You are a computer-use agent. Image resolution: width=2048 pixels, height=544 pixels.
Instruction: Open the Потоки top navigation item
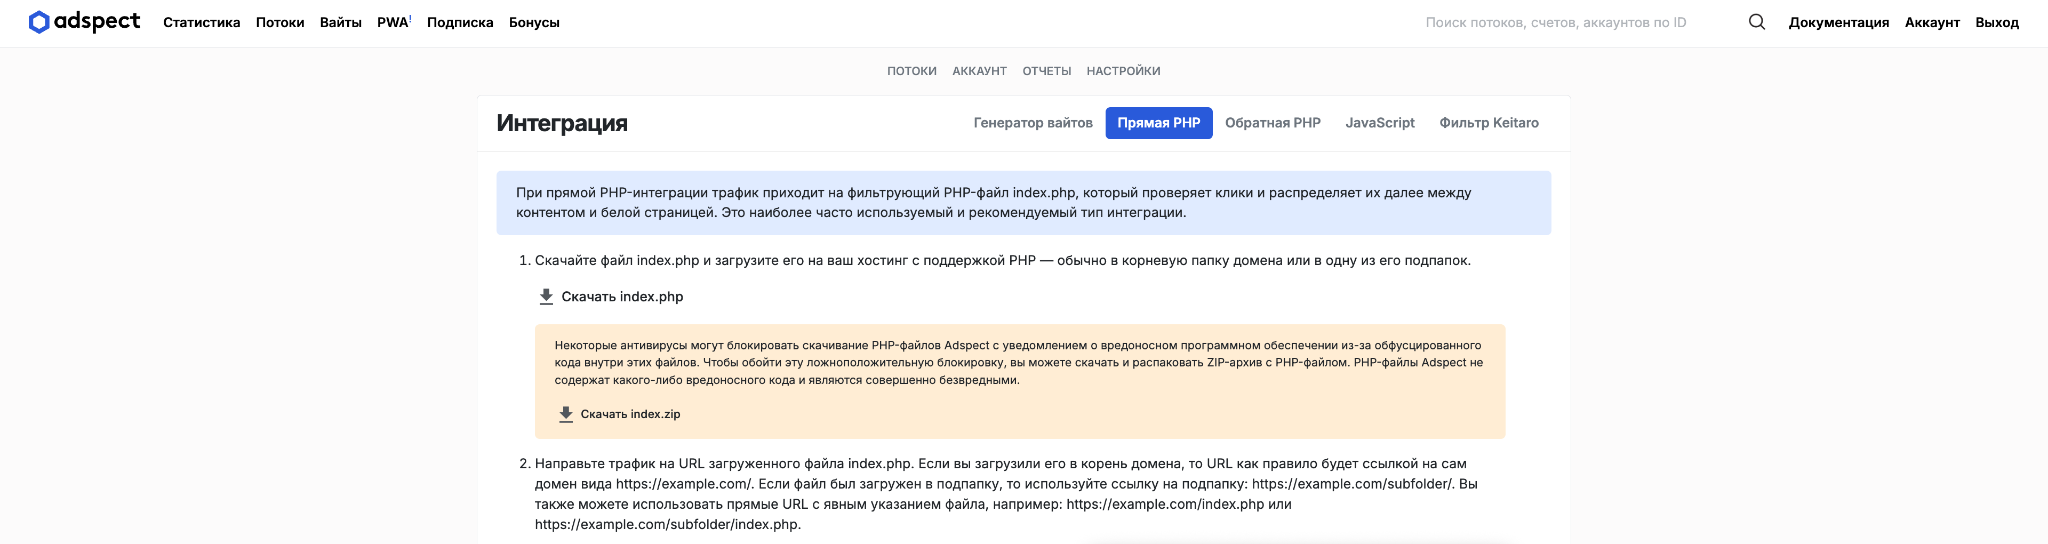pyautogui.click(x=280, y=22)
